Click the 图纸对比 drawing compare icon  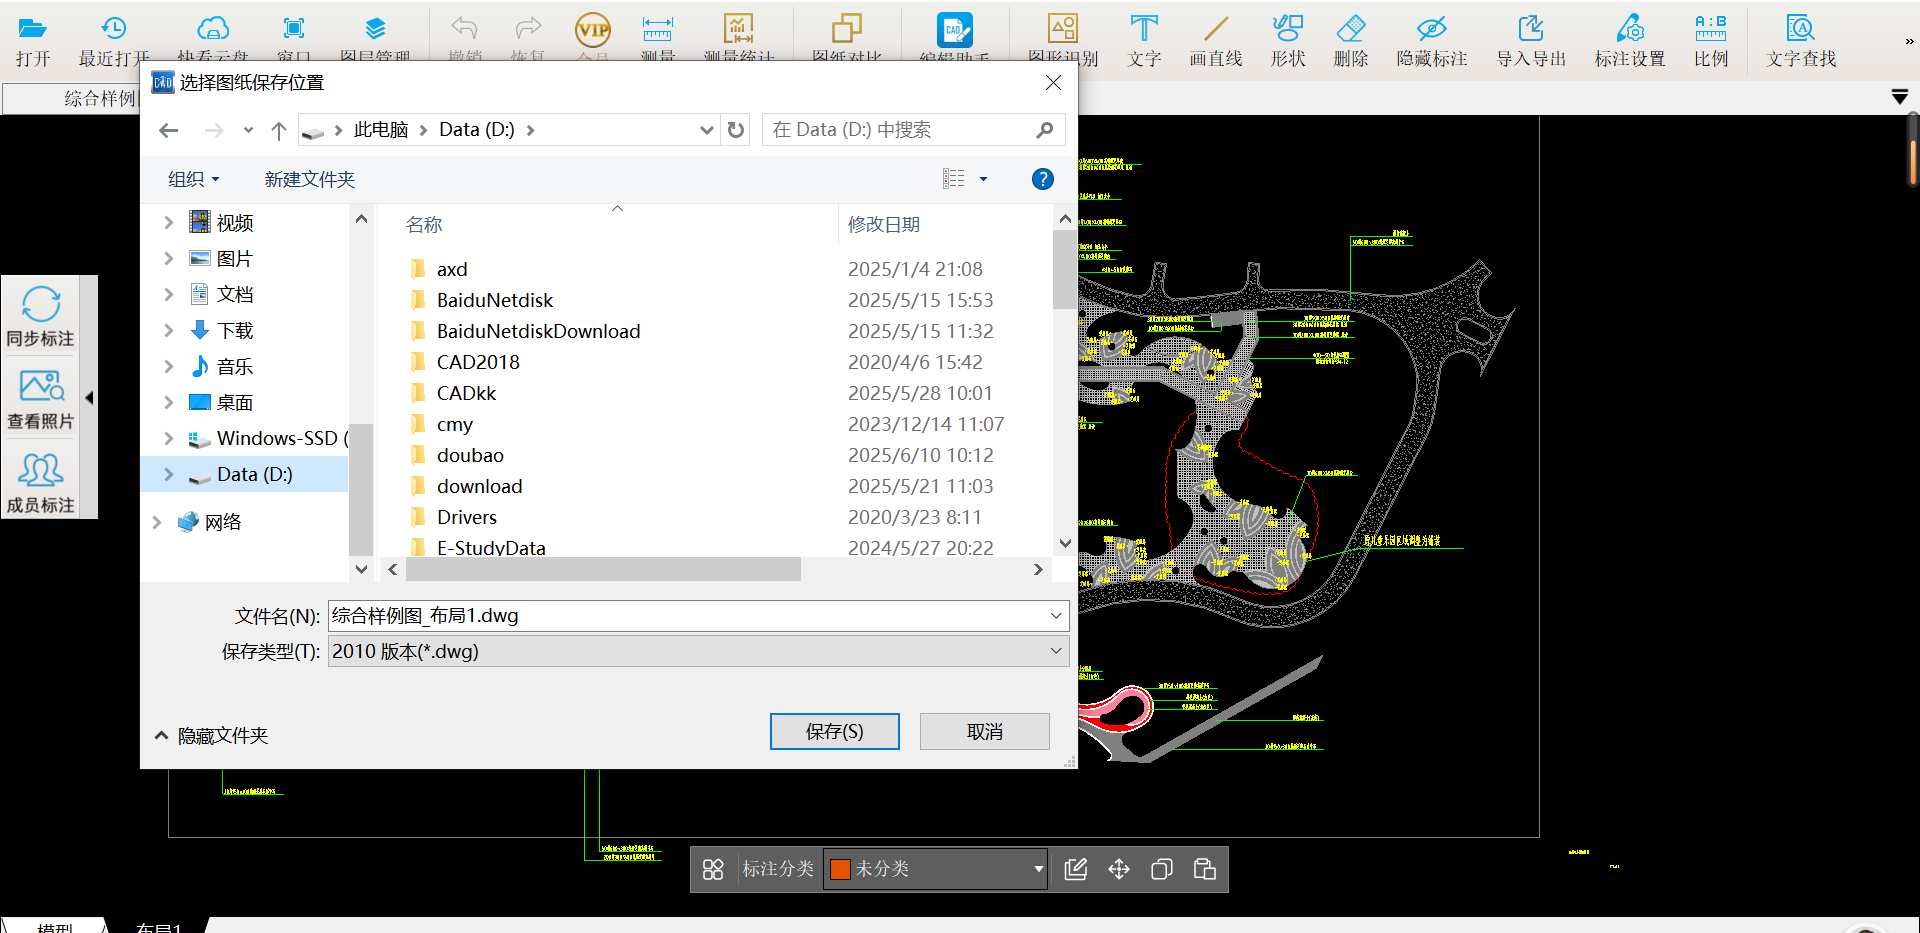coord(846,30)
